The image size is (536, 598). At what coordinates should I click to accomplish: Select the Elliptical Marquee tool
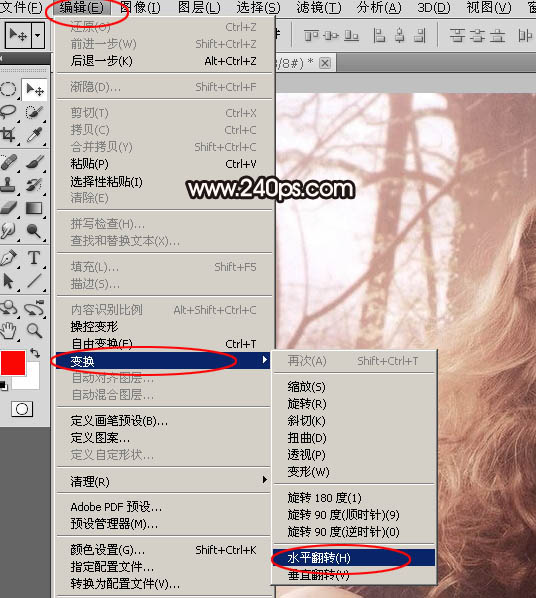coord(8,90)
